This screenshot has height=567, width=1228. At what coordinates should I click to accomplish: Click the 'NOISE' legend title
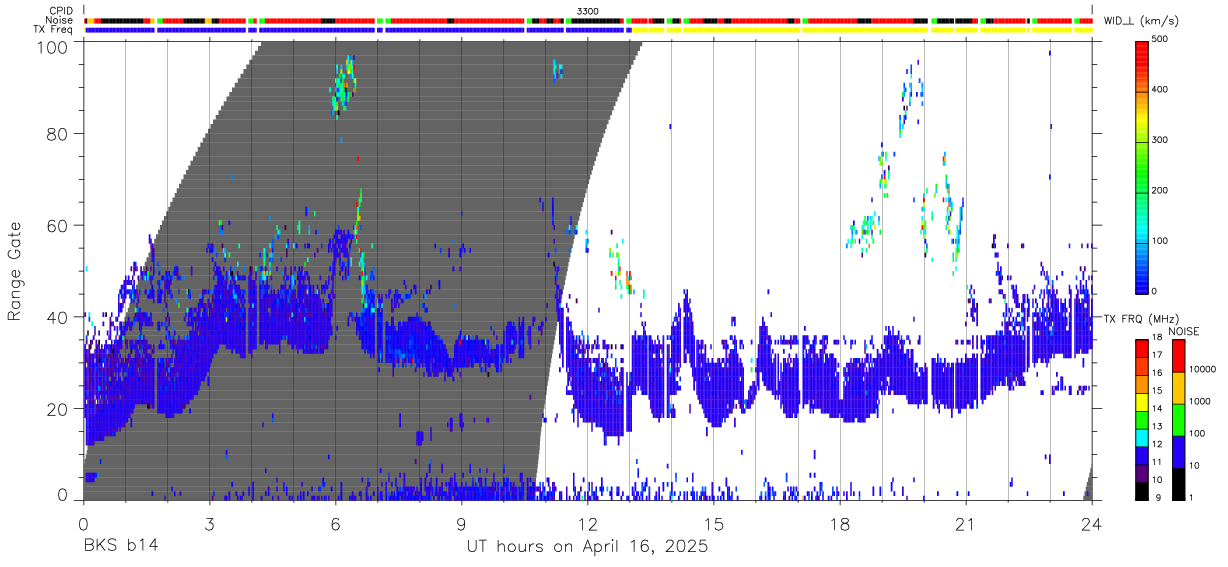point(1185,331)
